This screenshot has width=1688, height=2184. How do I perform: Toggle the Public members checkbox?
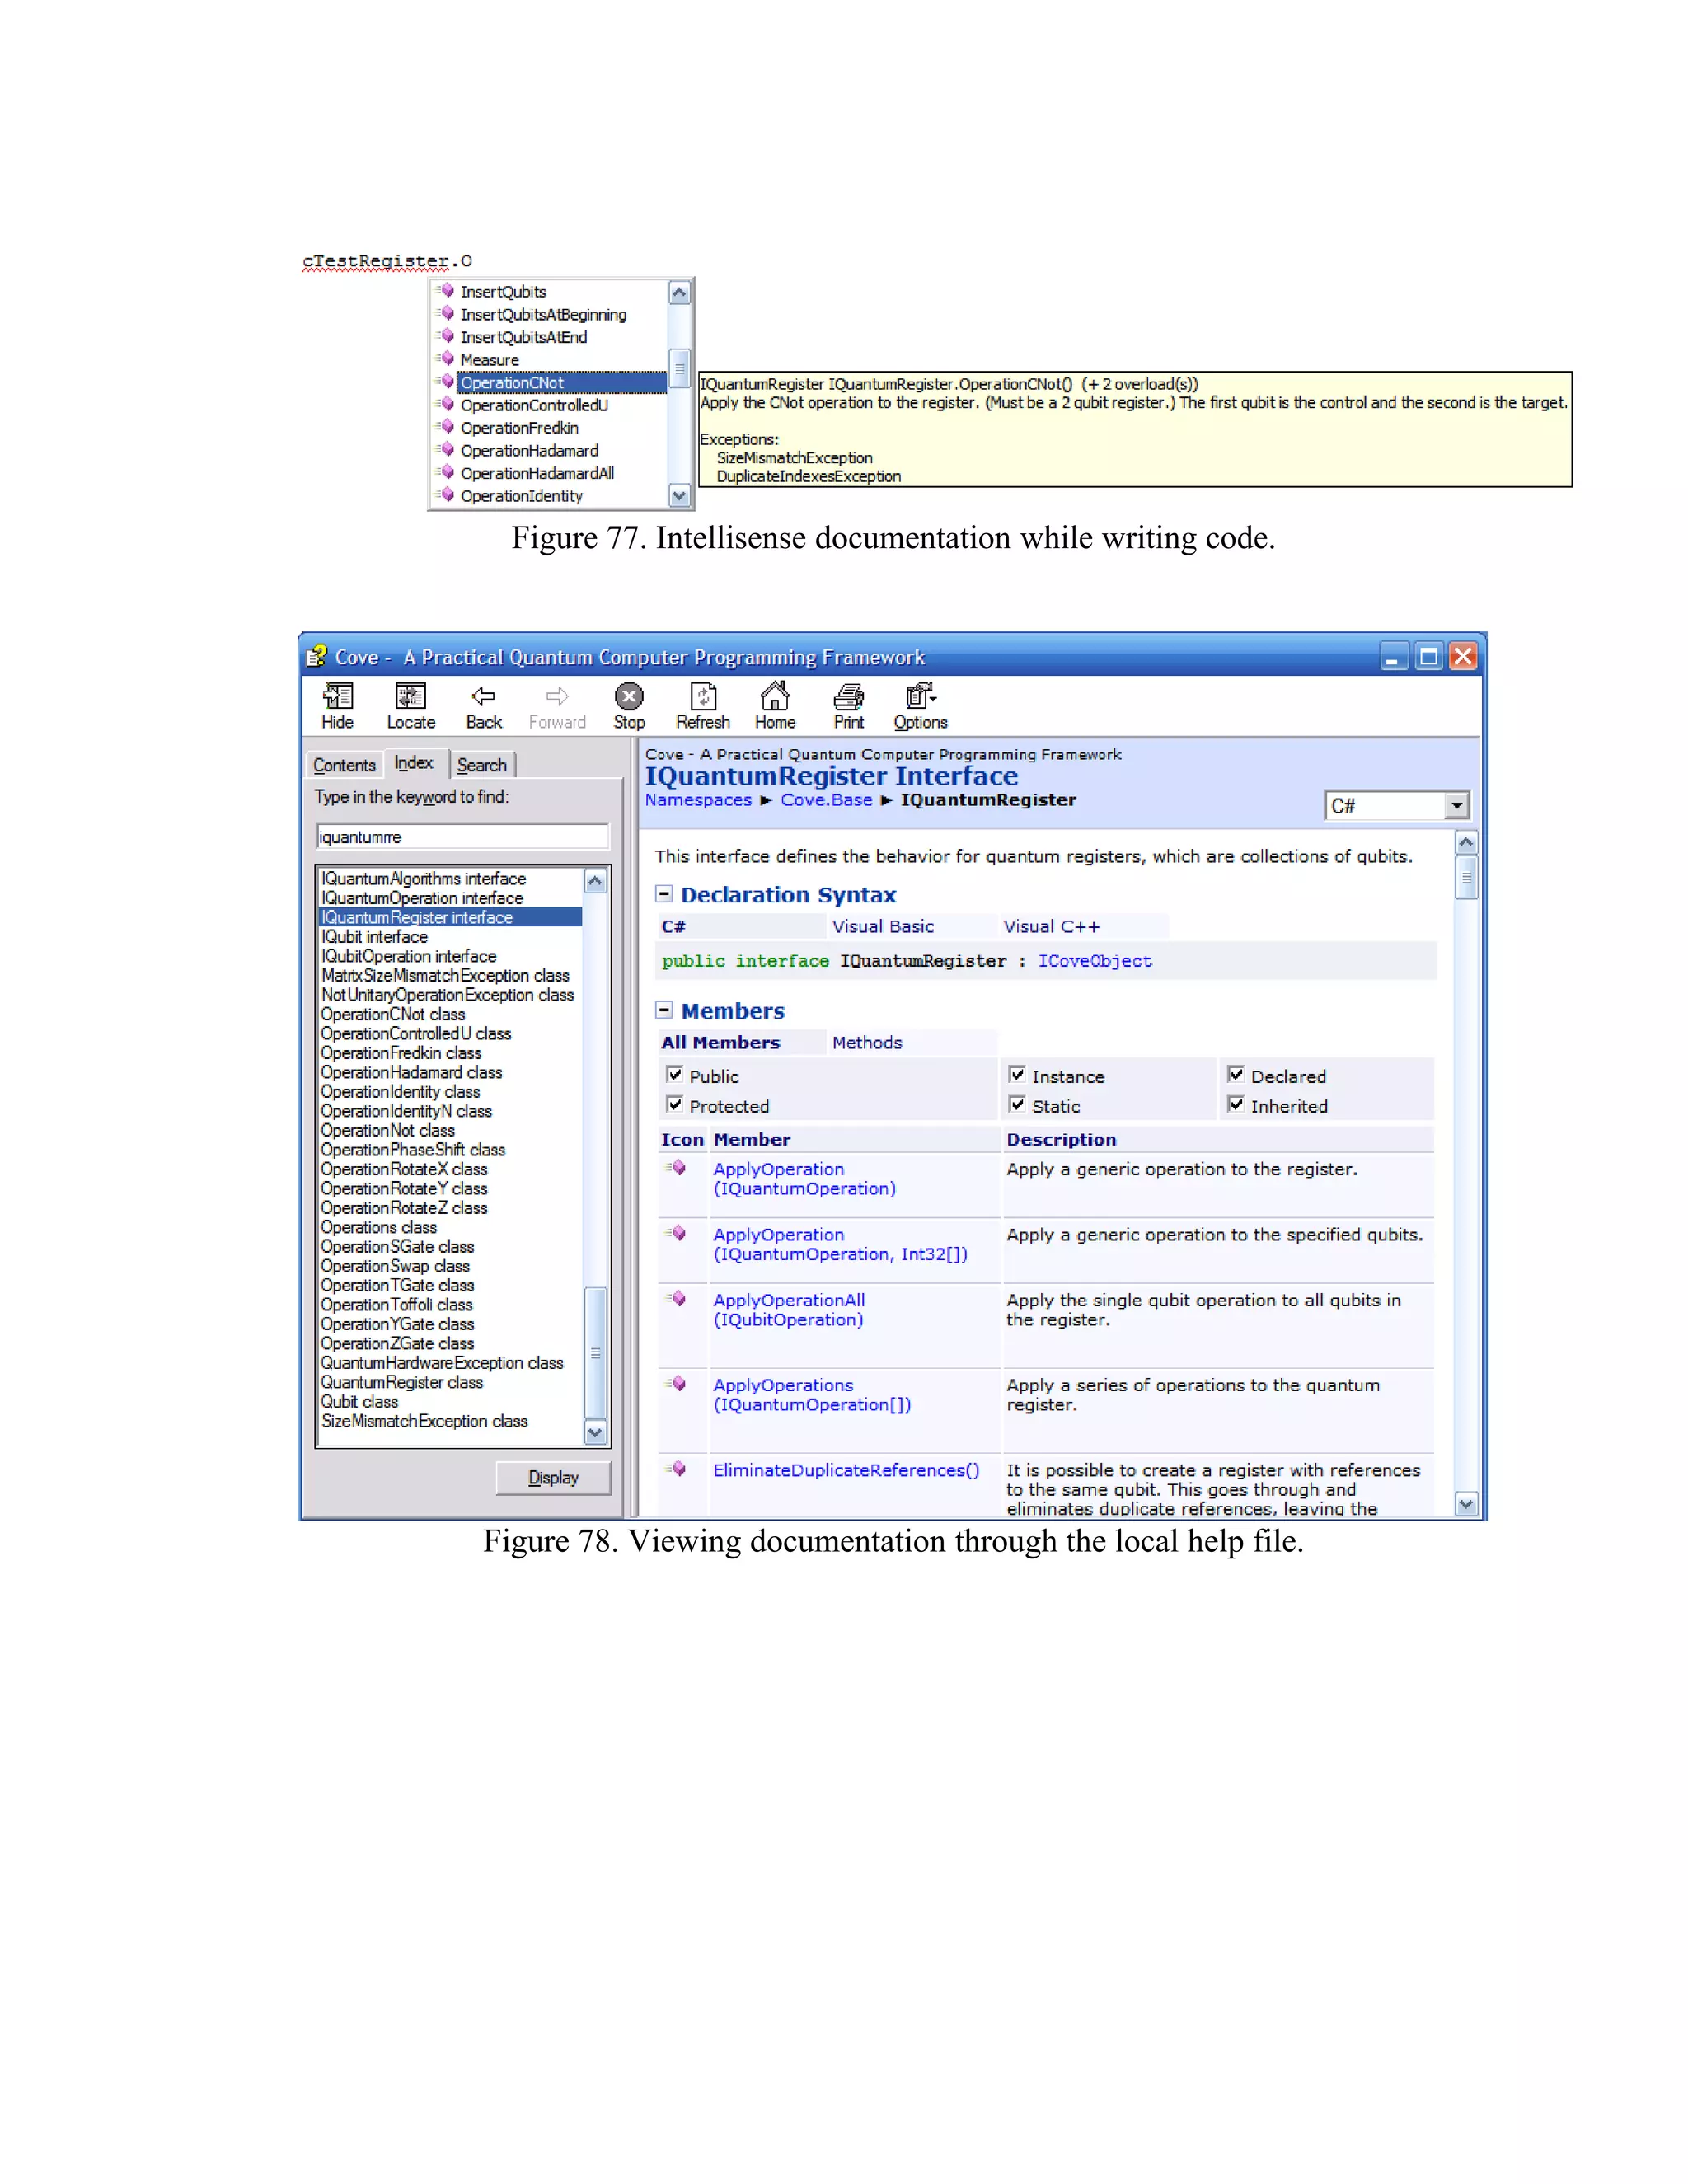675,1075
